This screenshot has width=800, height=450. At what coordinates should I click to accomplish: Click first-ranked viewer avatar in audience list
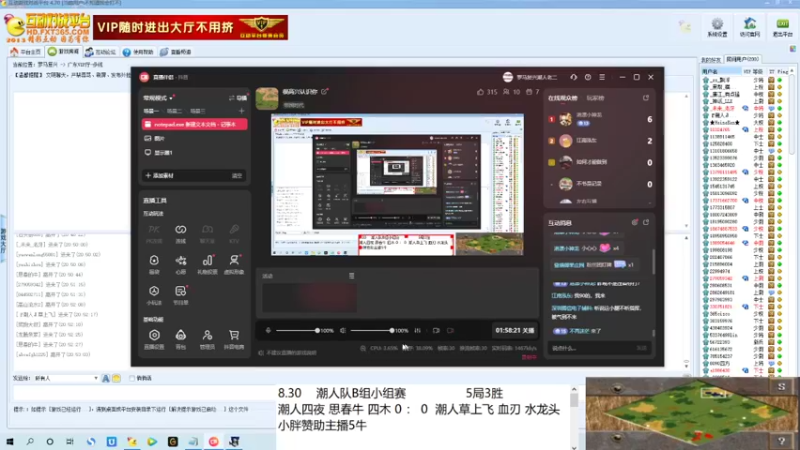[x=565, y=119]
